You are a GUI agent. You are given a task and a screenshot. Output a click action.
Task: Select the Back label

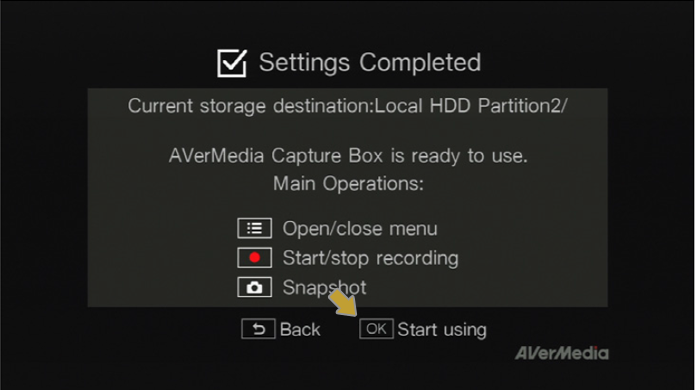[x=300, y=330]
